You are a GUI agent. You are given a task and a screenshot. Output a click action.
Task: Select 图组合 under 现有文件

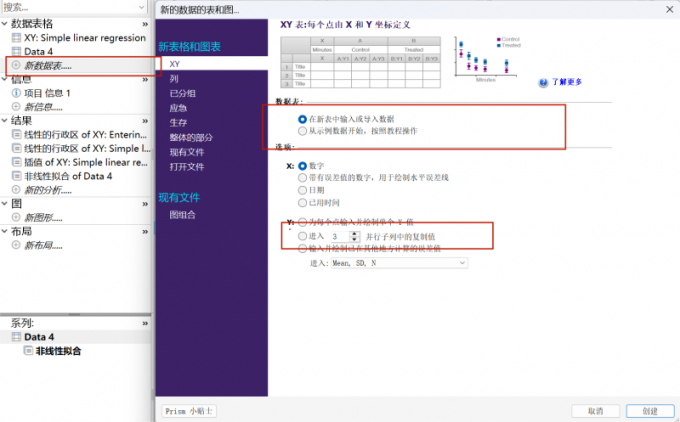183,215
